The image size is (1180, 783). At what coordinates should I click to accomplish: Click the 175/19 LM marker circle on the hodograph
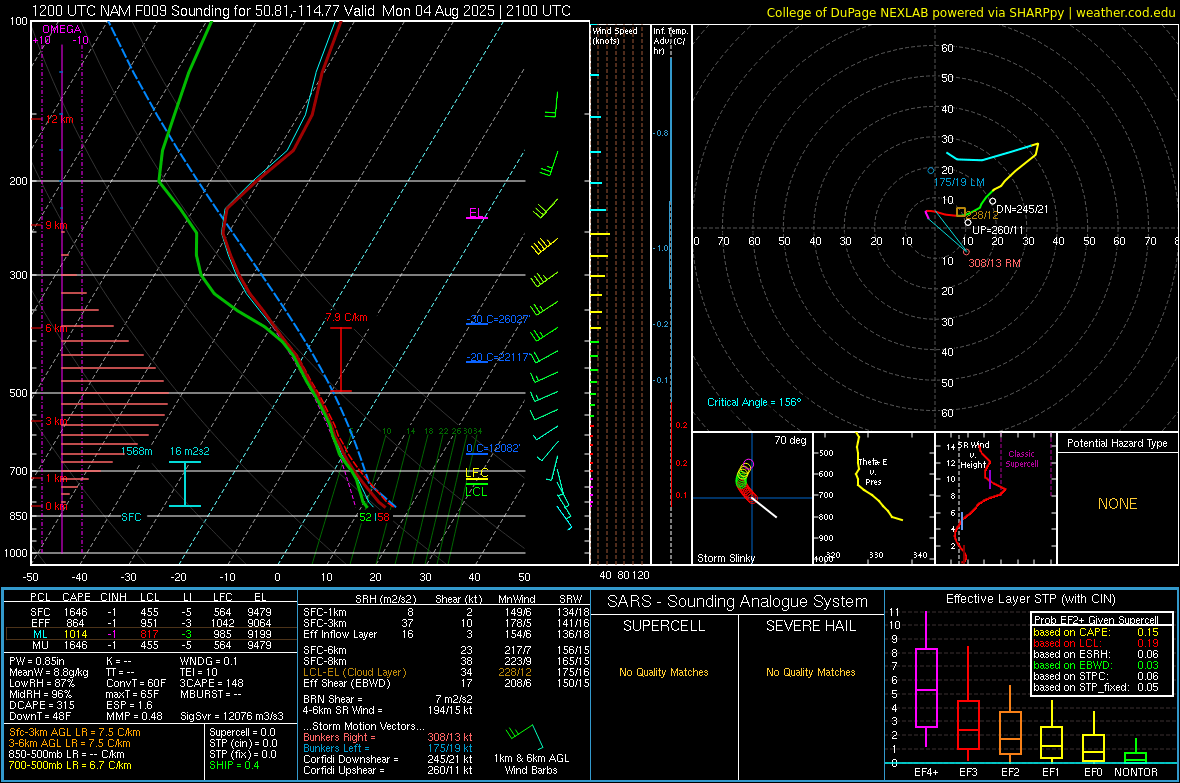point(931,171)
